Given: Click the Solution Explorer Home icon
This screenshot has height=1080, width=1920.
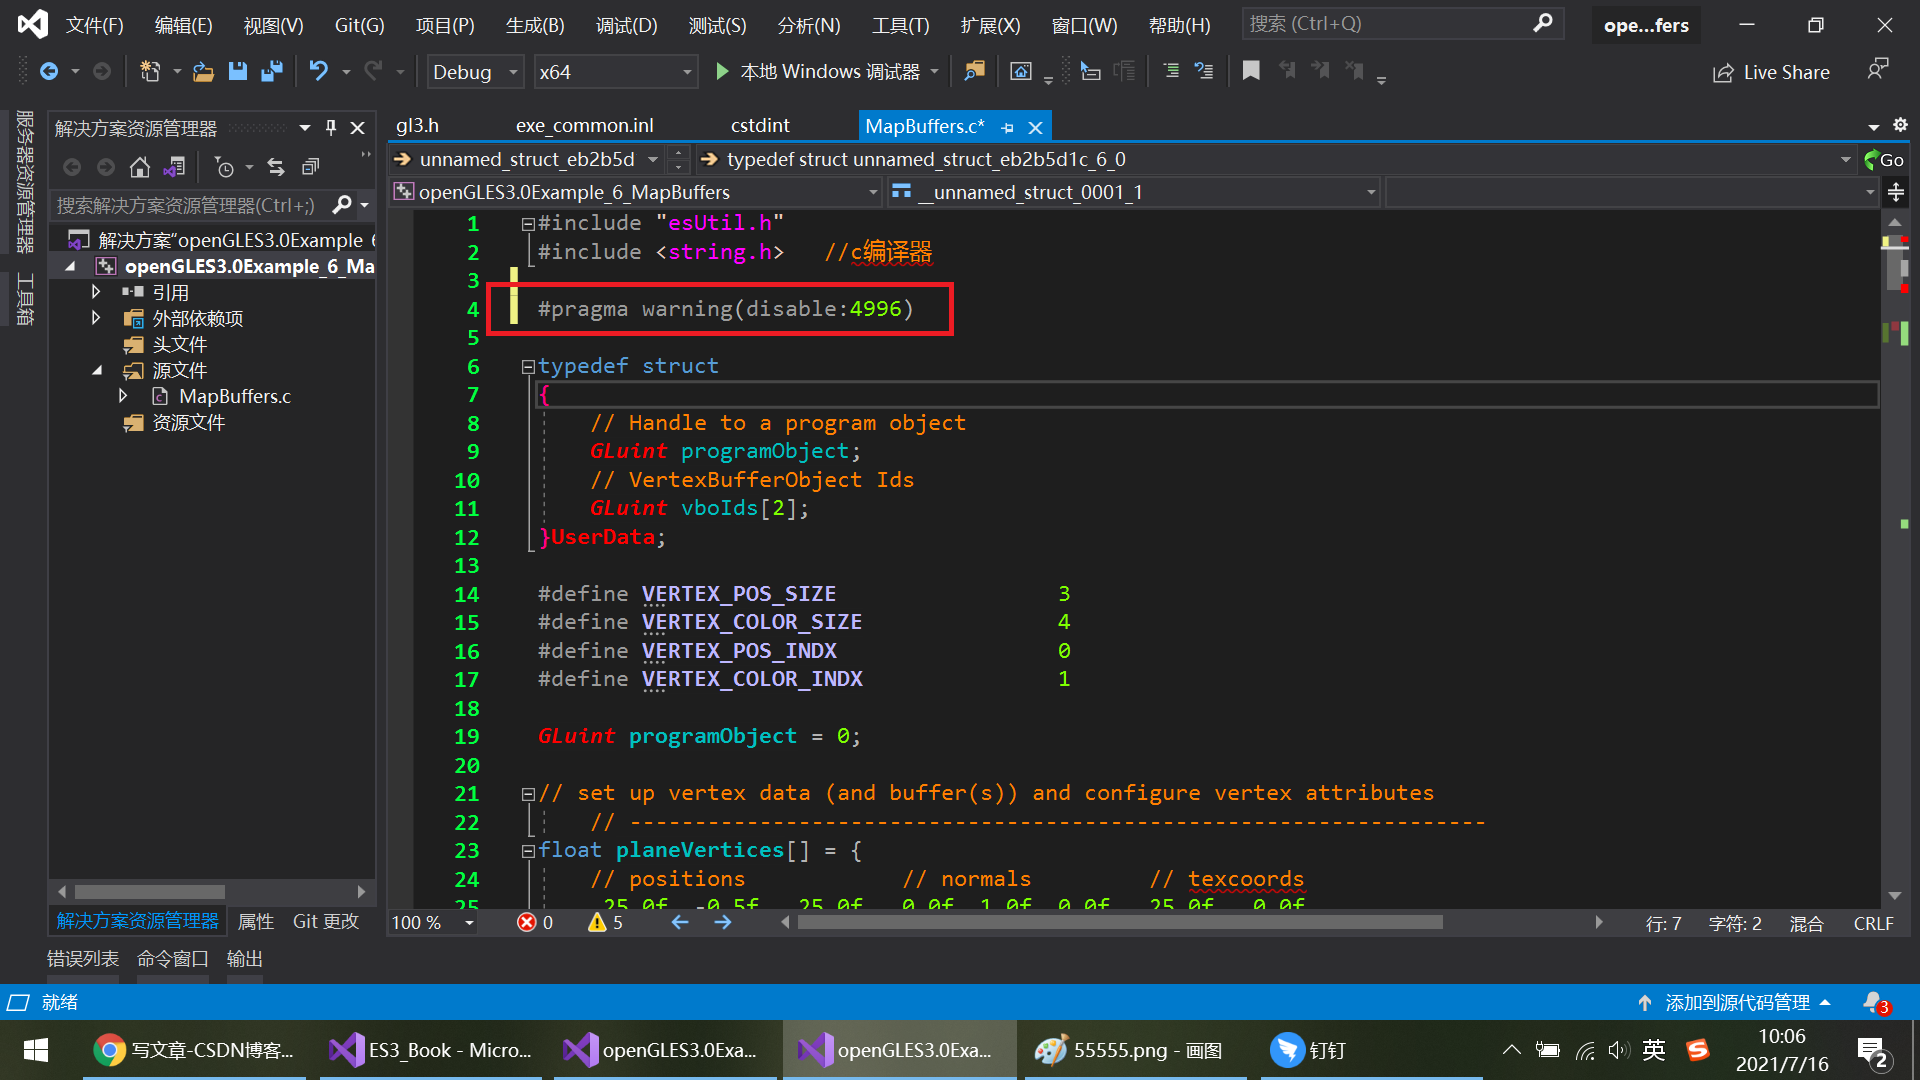Looking at the screenshot, I should 140,167.
